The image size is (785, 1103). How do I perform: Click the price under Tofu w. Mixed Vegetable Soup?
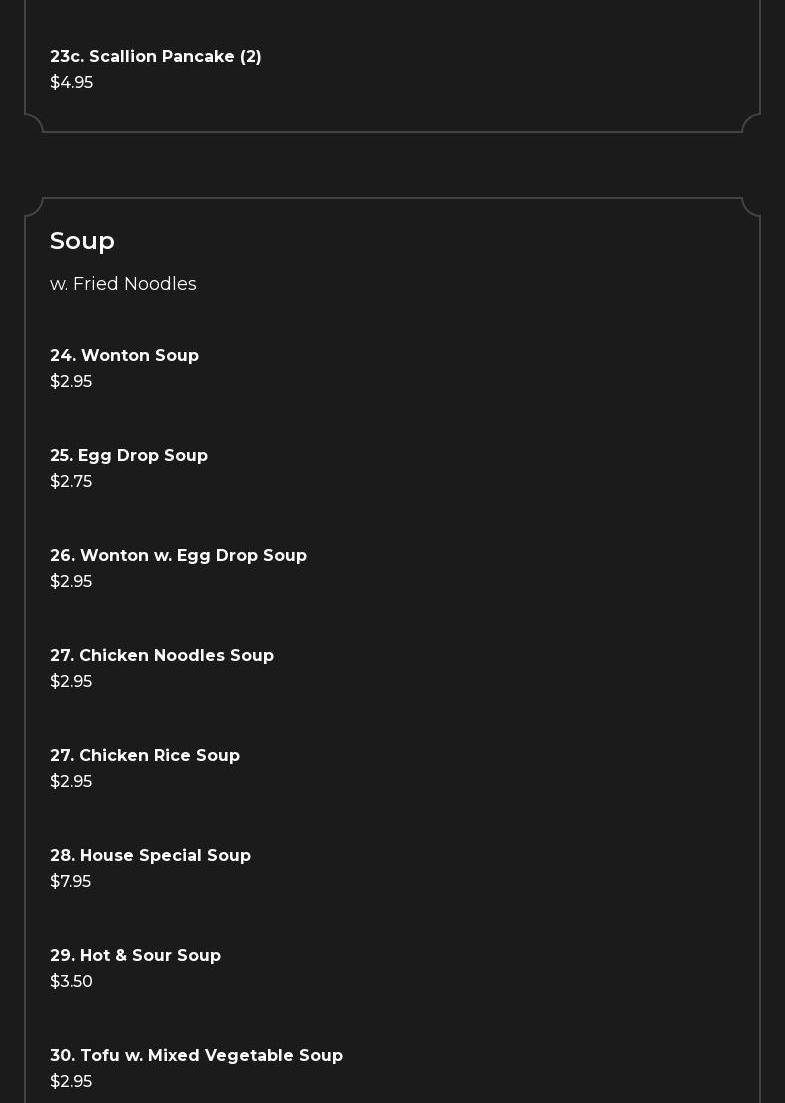point(71,1082)
